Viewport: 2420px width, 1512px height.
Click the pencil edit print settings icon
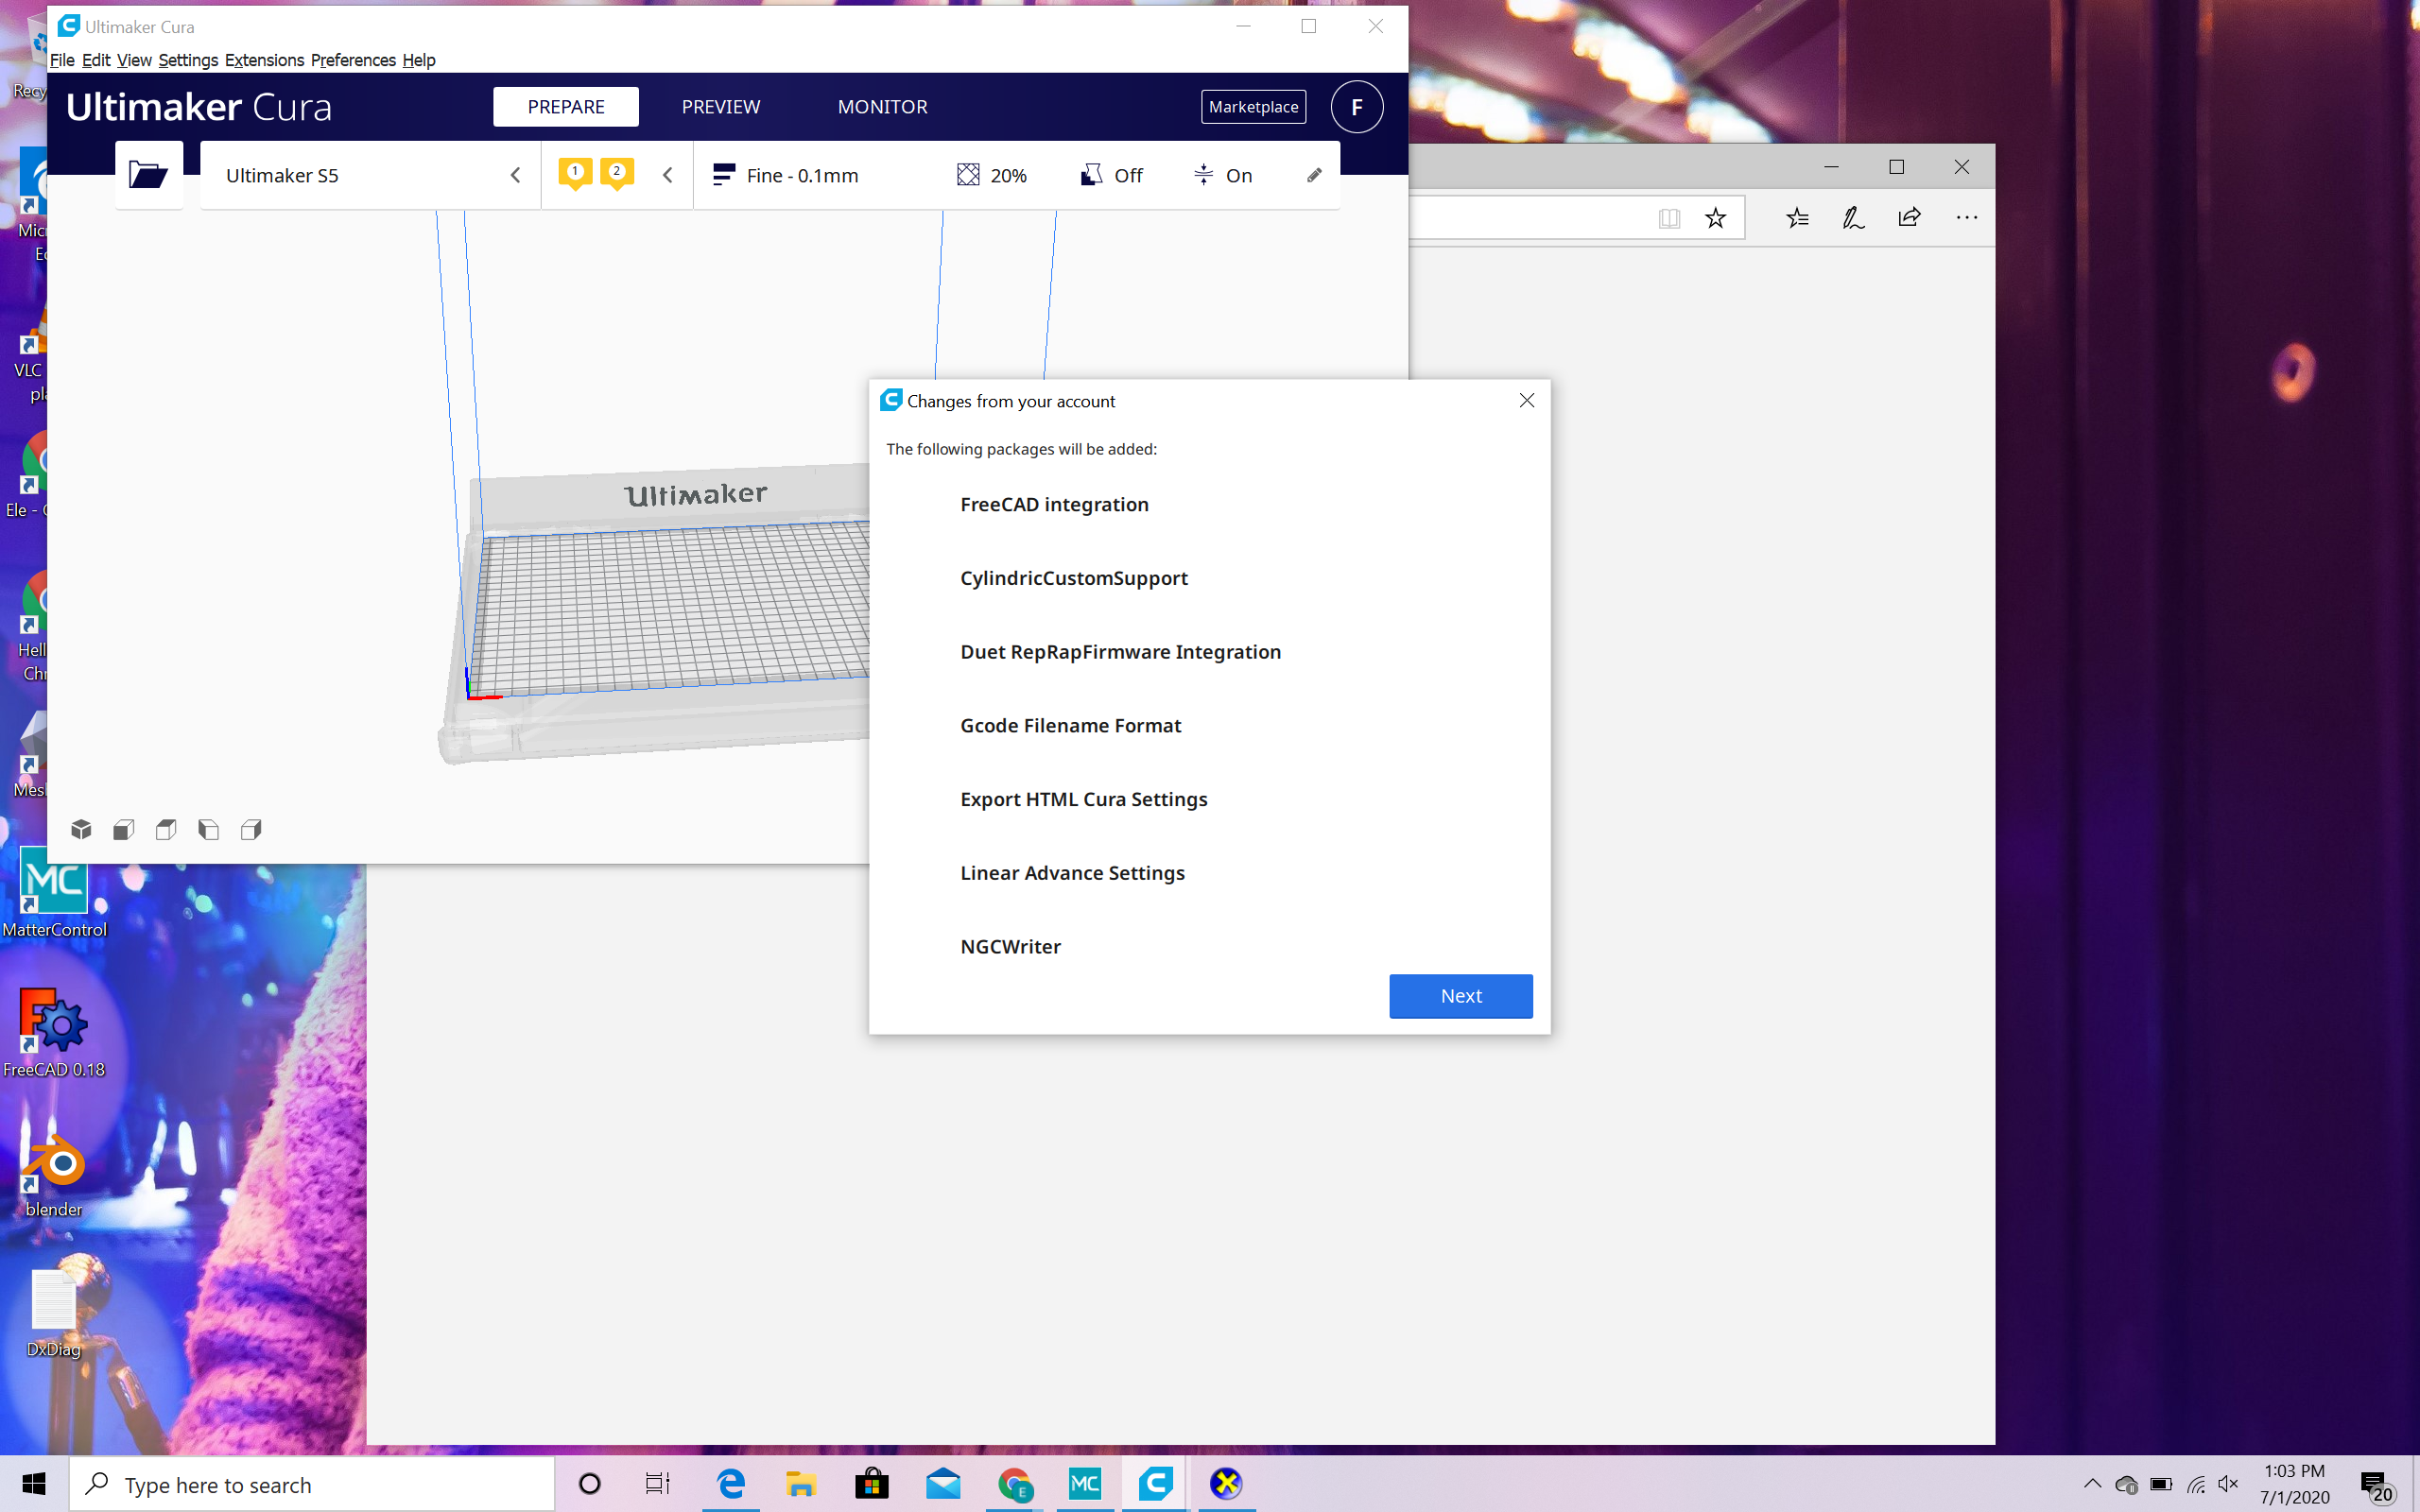(x=1314, y=175)
